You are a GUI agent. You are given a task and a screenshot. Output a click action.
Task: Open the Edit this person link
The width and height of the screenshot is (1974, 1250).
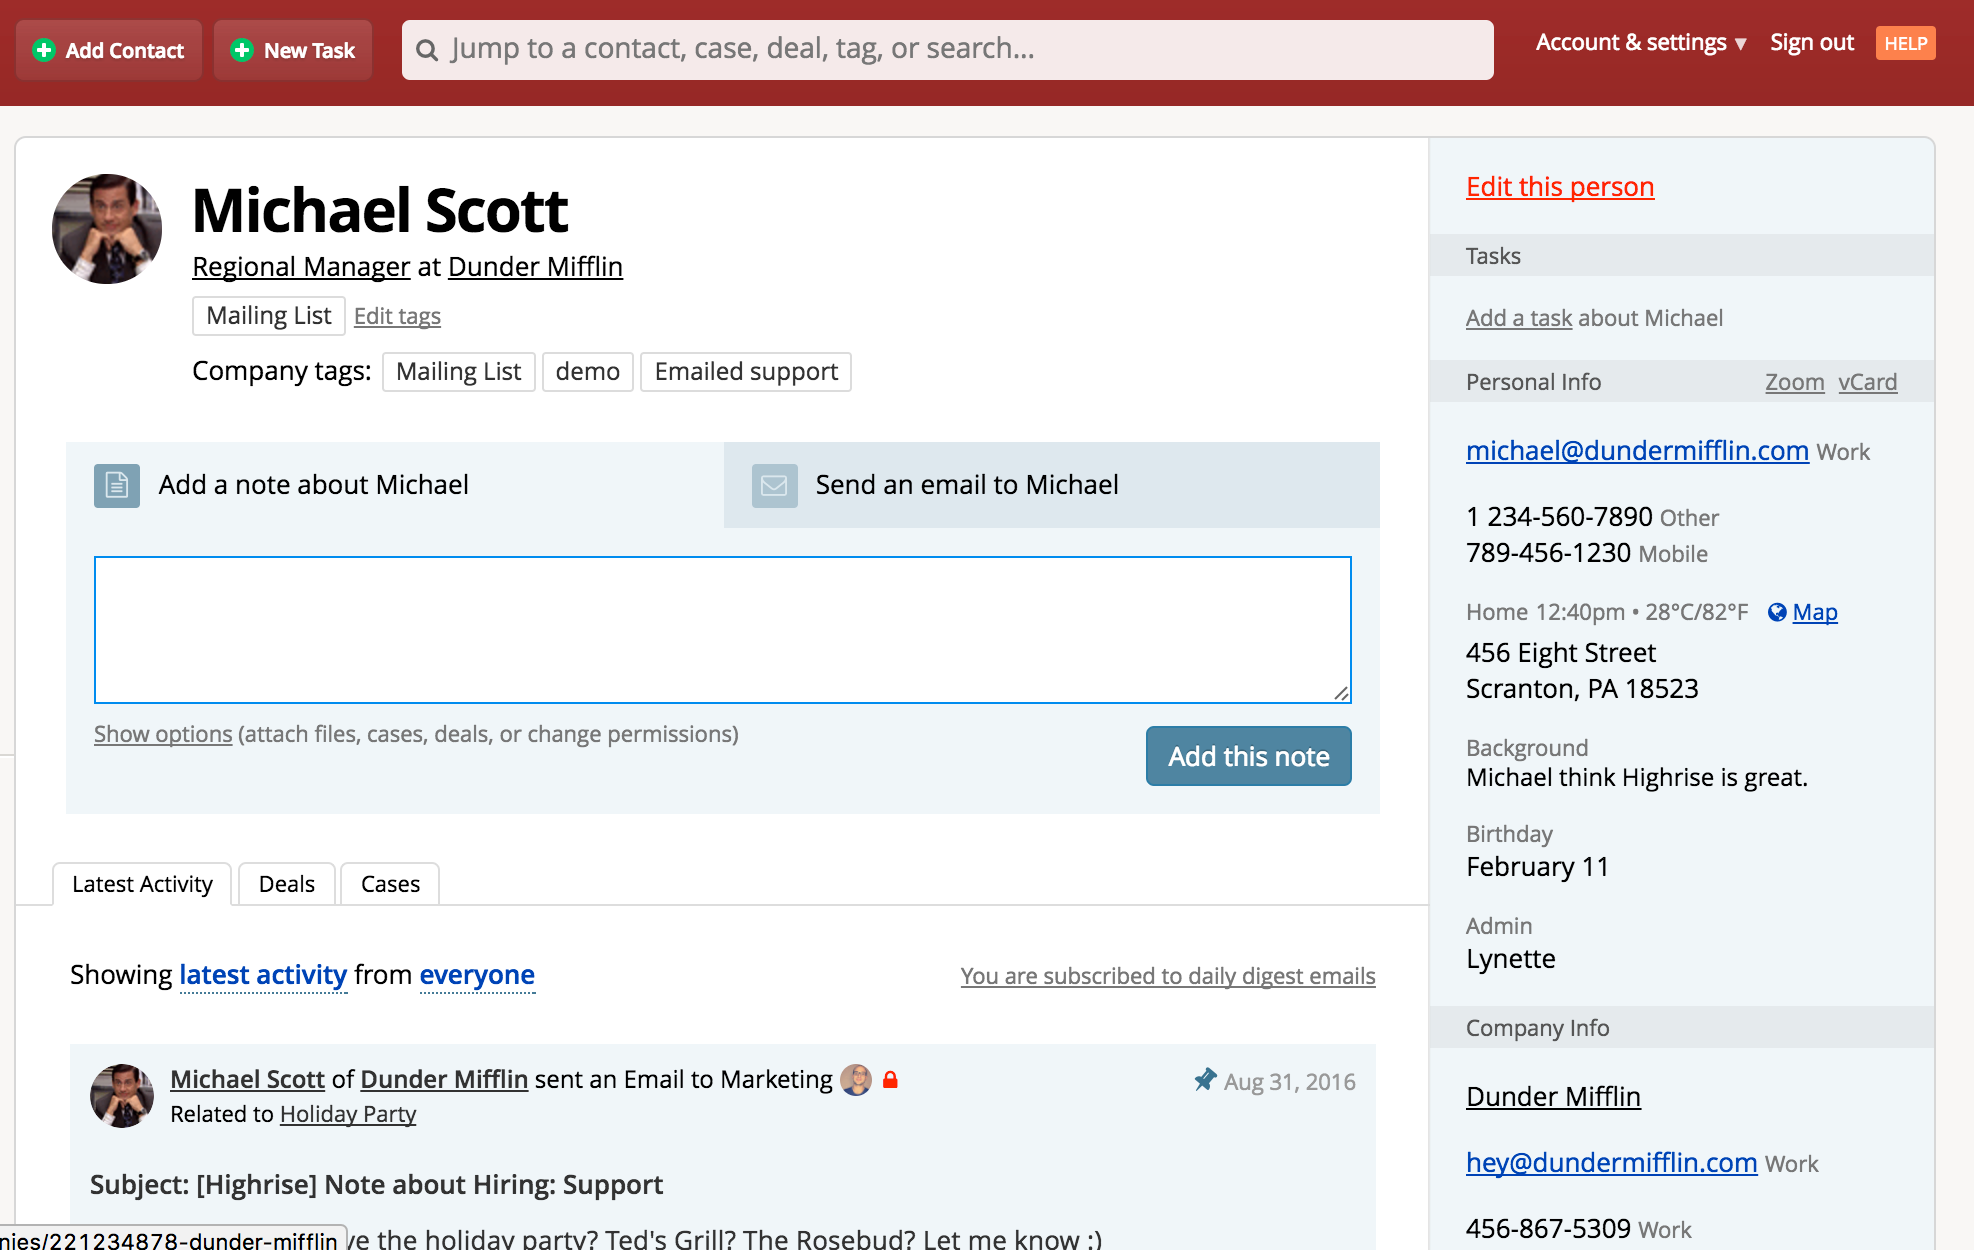click(1560, 187)
